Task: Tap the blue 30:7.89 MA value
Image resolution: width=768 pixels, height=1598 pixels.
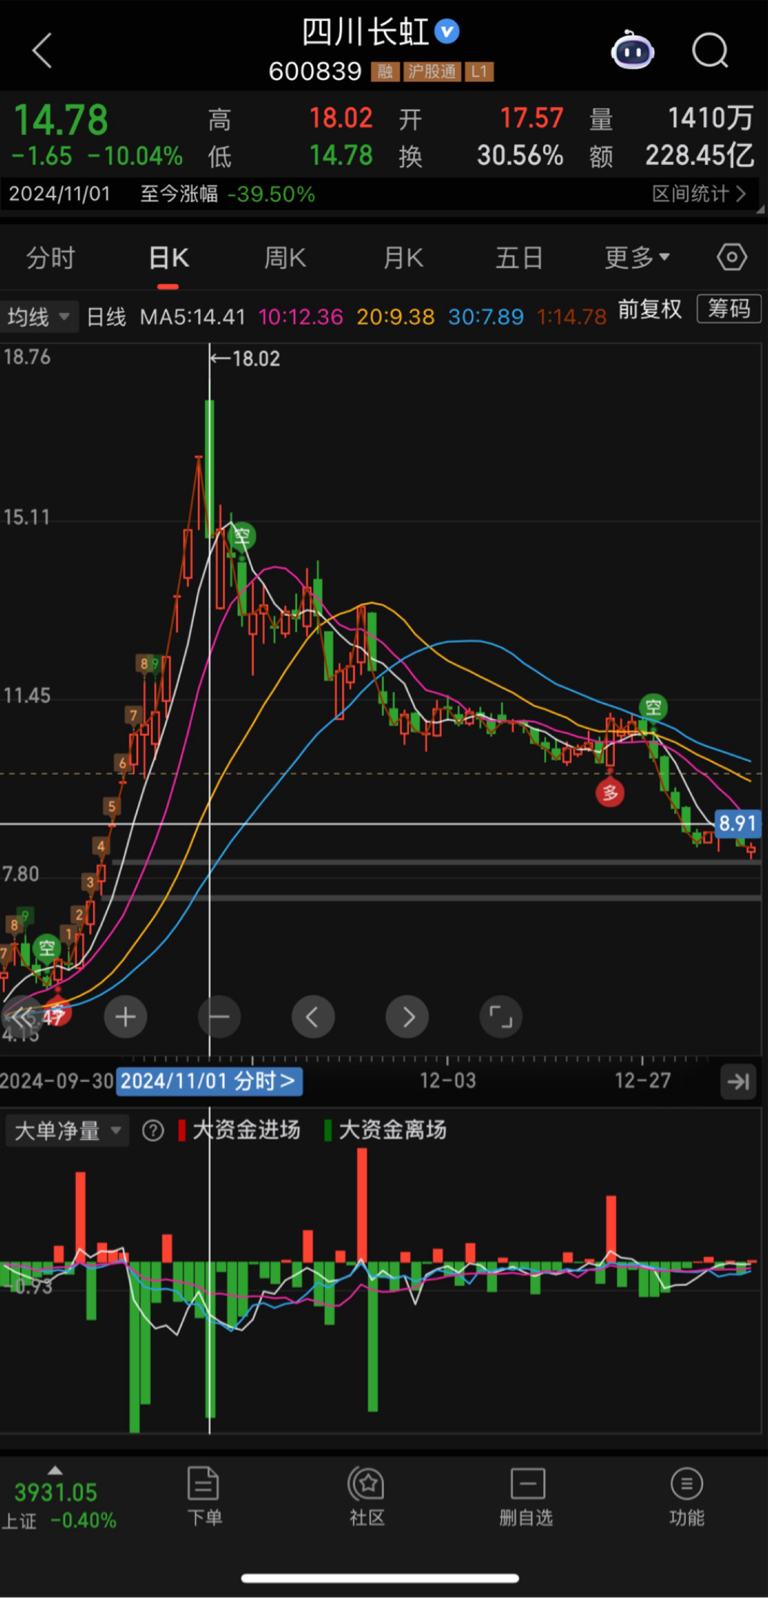Action: pos(486,317)
